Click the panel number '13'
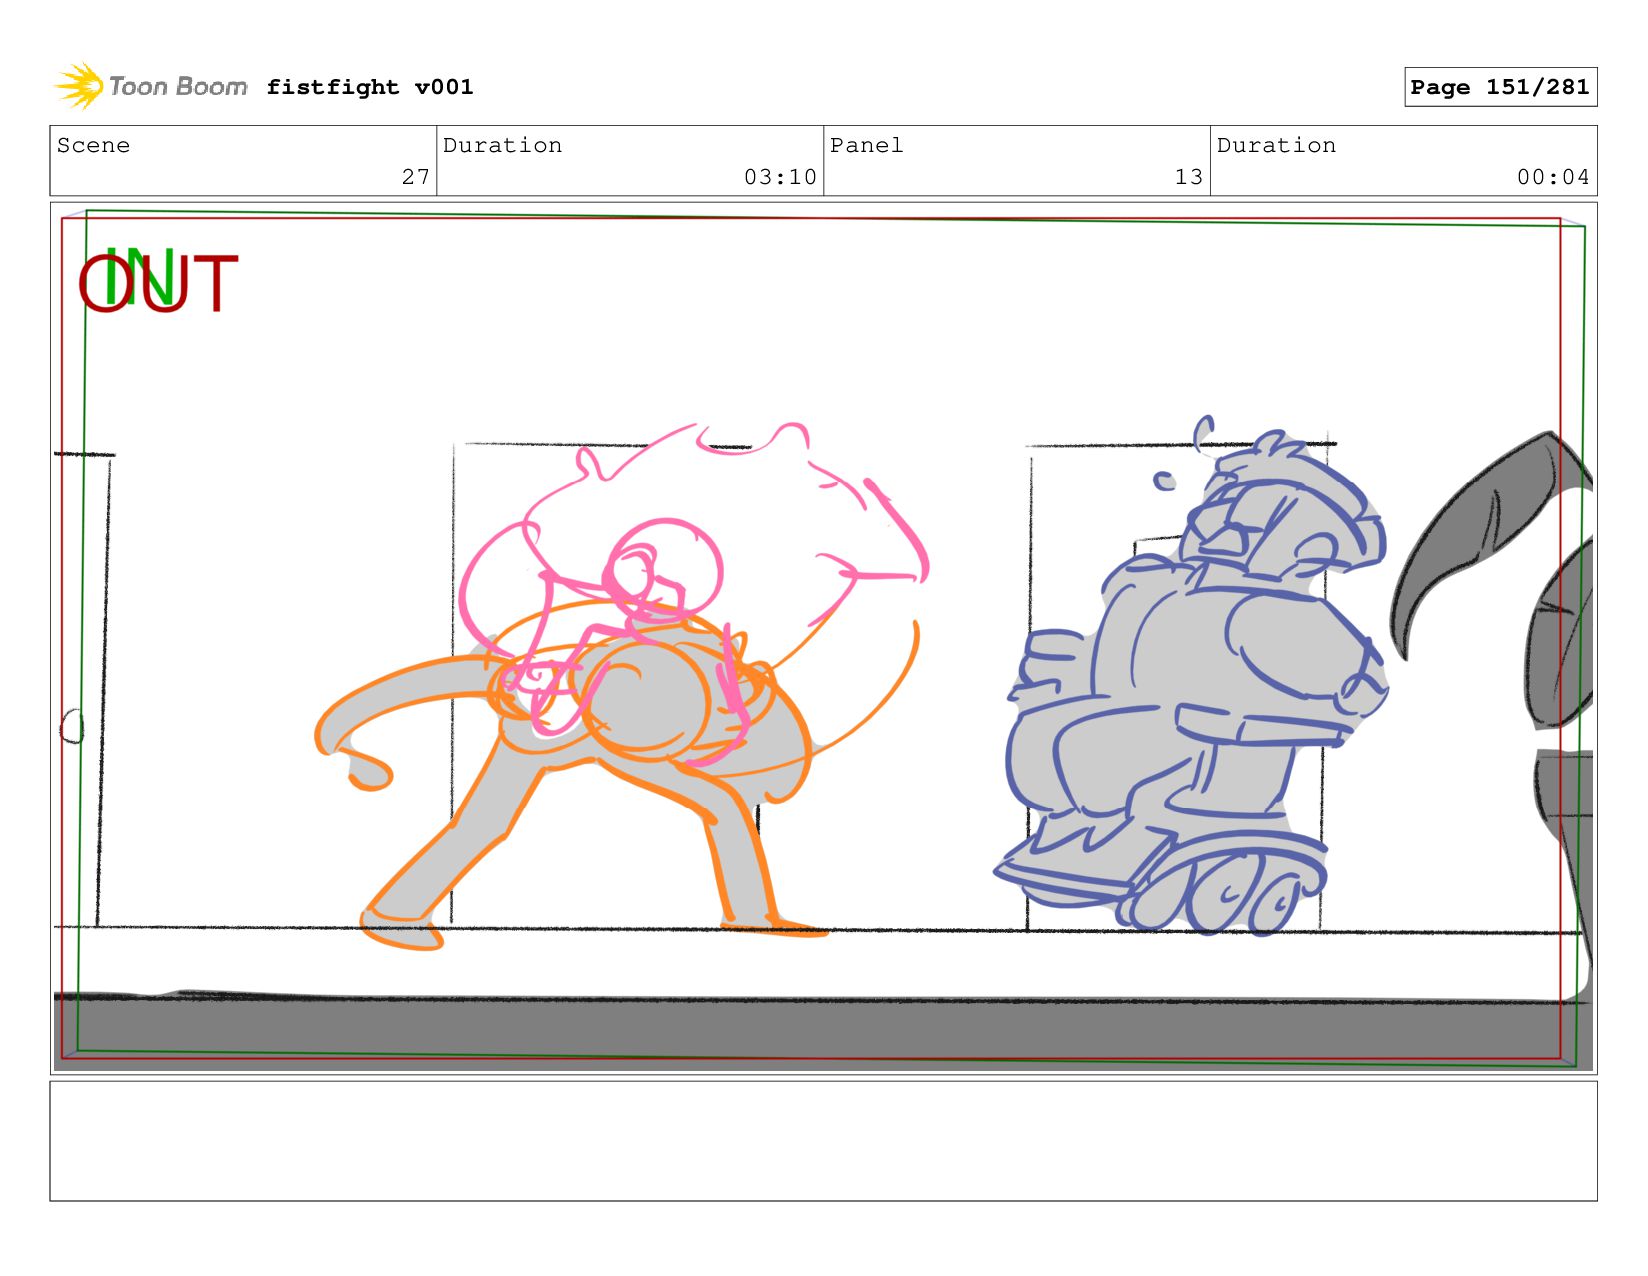 (x=1189, y=177)
